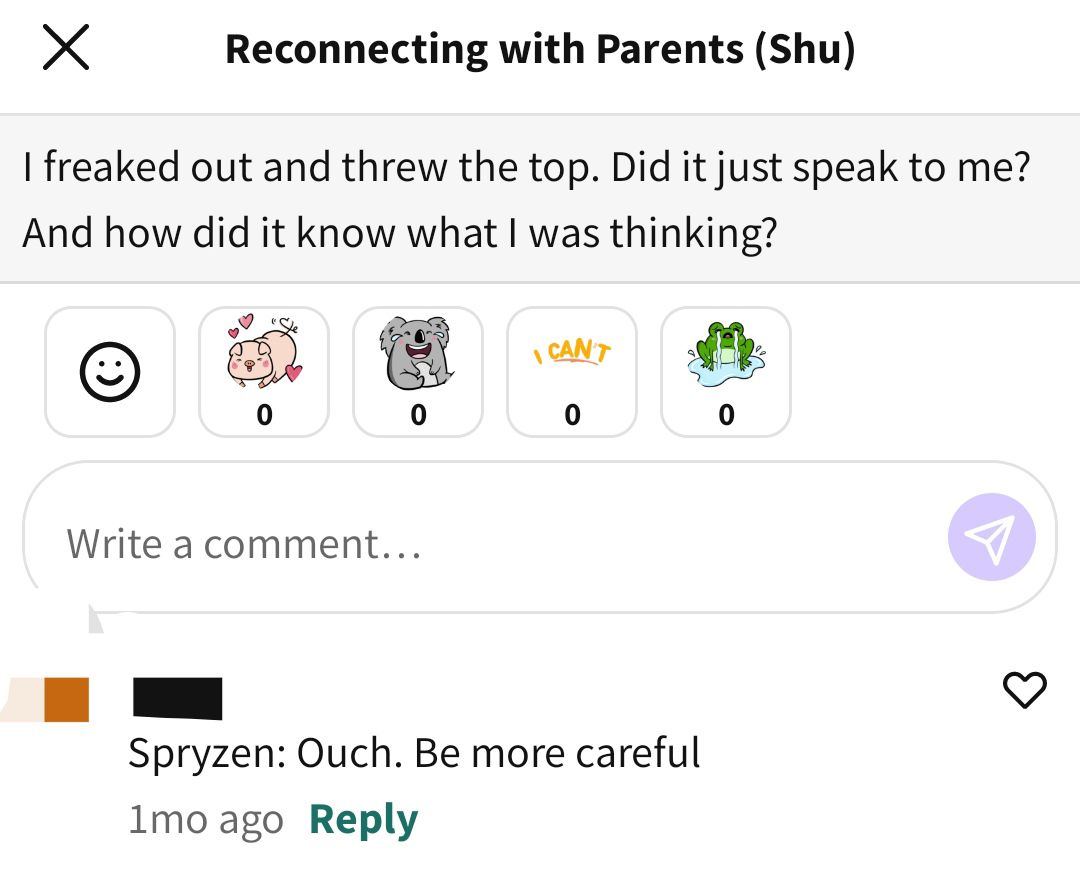React with the "I CAN'T" sticker
This screenshot has width=1080, height=885.
point(572,372)
